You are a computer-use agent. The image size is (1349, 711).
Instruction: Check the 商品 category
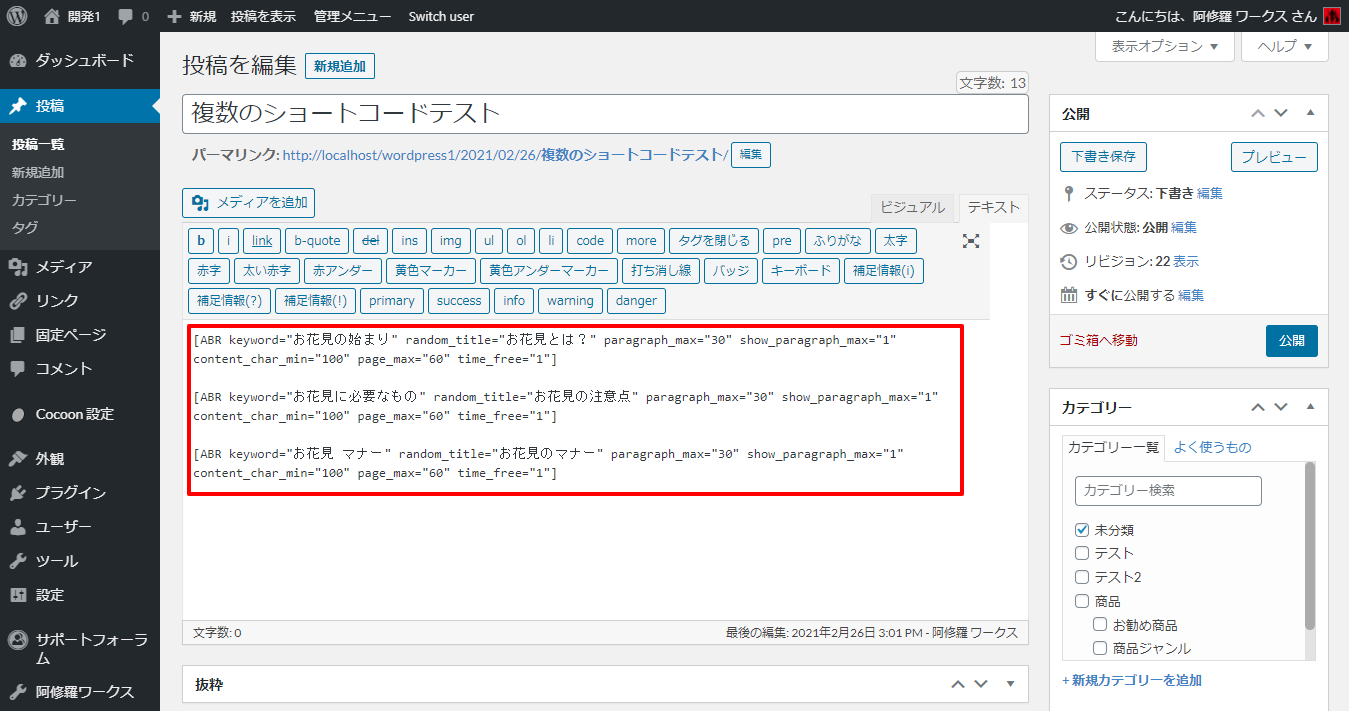tap(1082, 601)
